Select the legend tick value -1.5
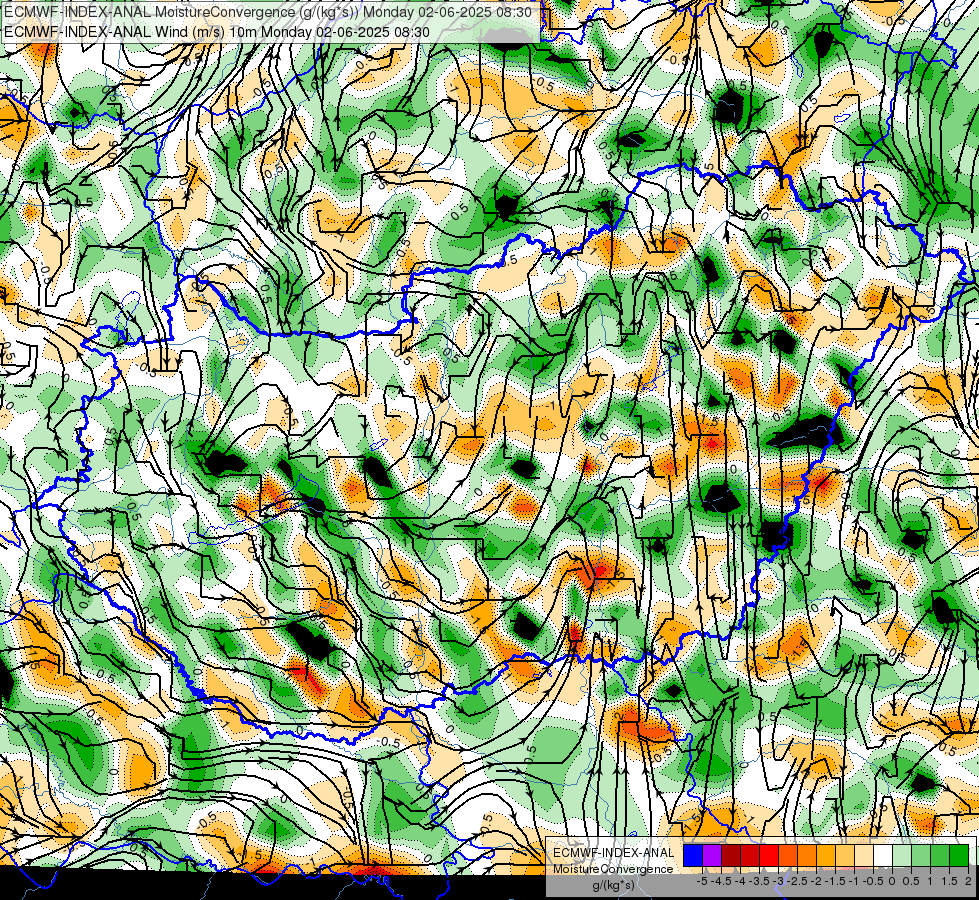Screen dimensions: 979x900 [x=835, y=881]
